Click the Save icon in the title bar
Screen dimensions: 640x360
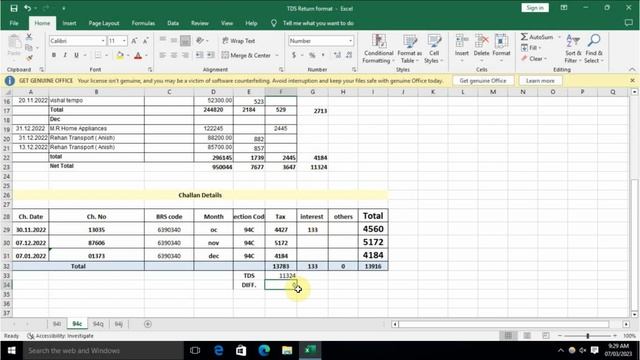click(13, 8)
